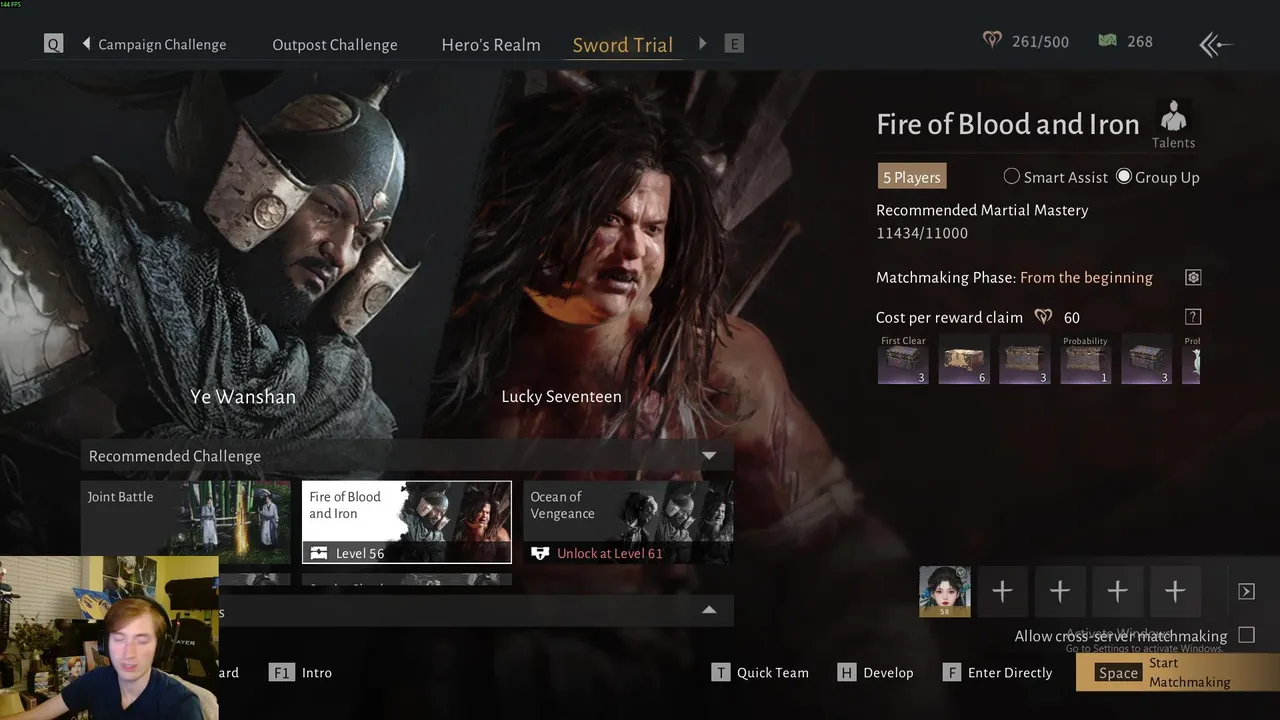Expand the collapsed section below challenges
The width and height of the screenshot is (1280, 720).
tap(709, 610)
